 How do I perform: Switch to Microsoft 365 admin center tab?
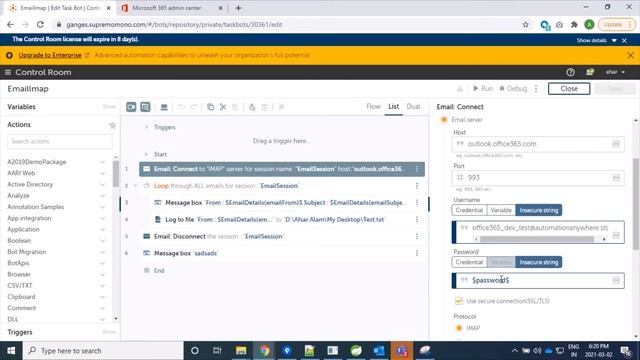167,8
